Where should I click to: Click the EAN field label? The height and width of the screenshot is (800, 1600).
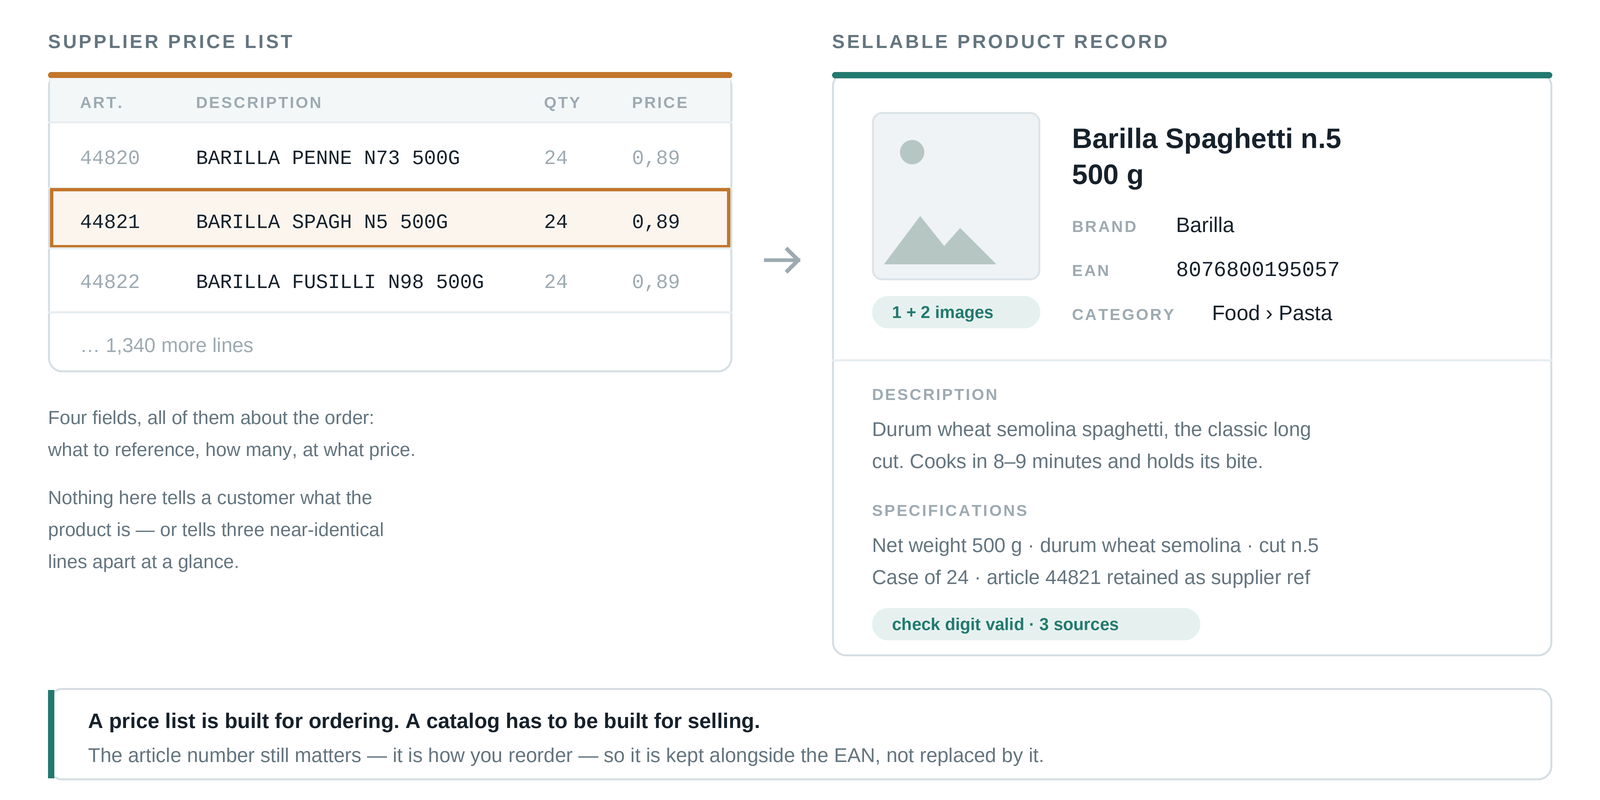pyautogui.click(x=1091, y=270)
